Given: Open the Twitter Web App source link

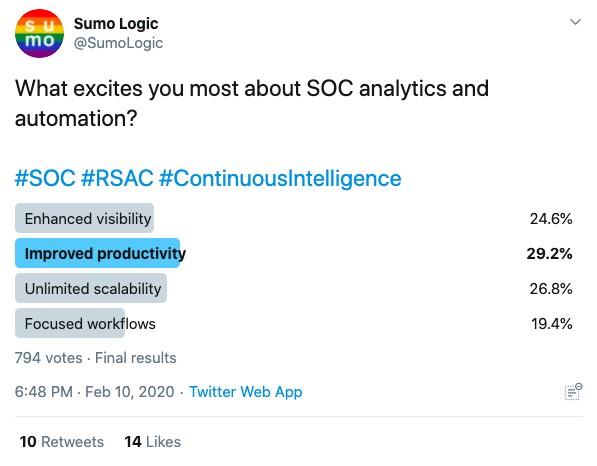Looking at the screenshot, I should 246,392.
